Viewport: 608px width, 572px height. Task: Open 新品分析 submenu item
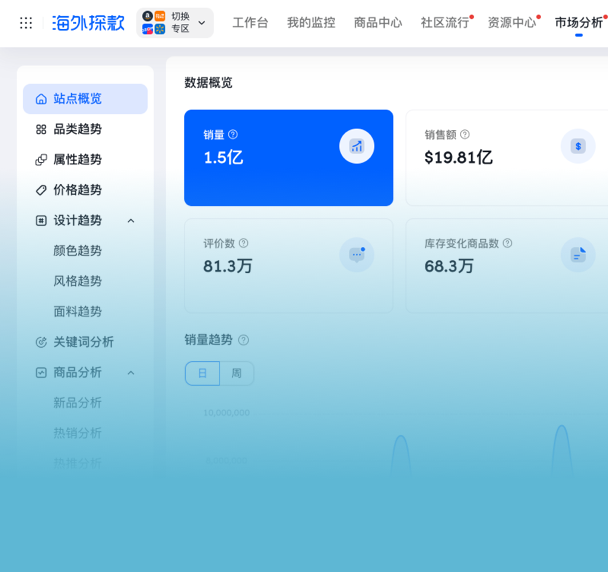coord(78,403)
